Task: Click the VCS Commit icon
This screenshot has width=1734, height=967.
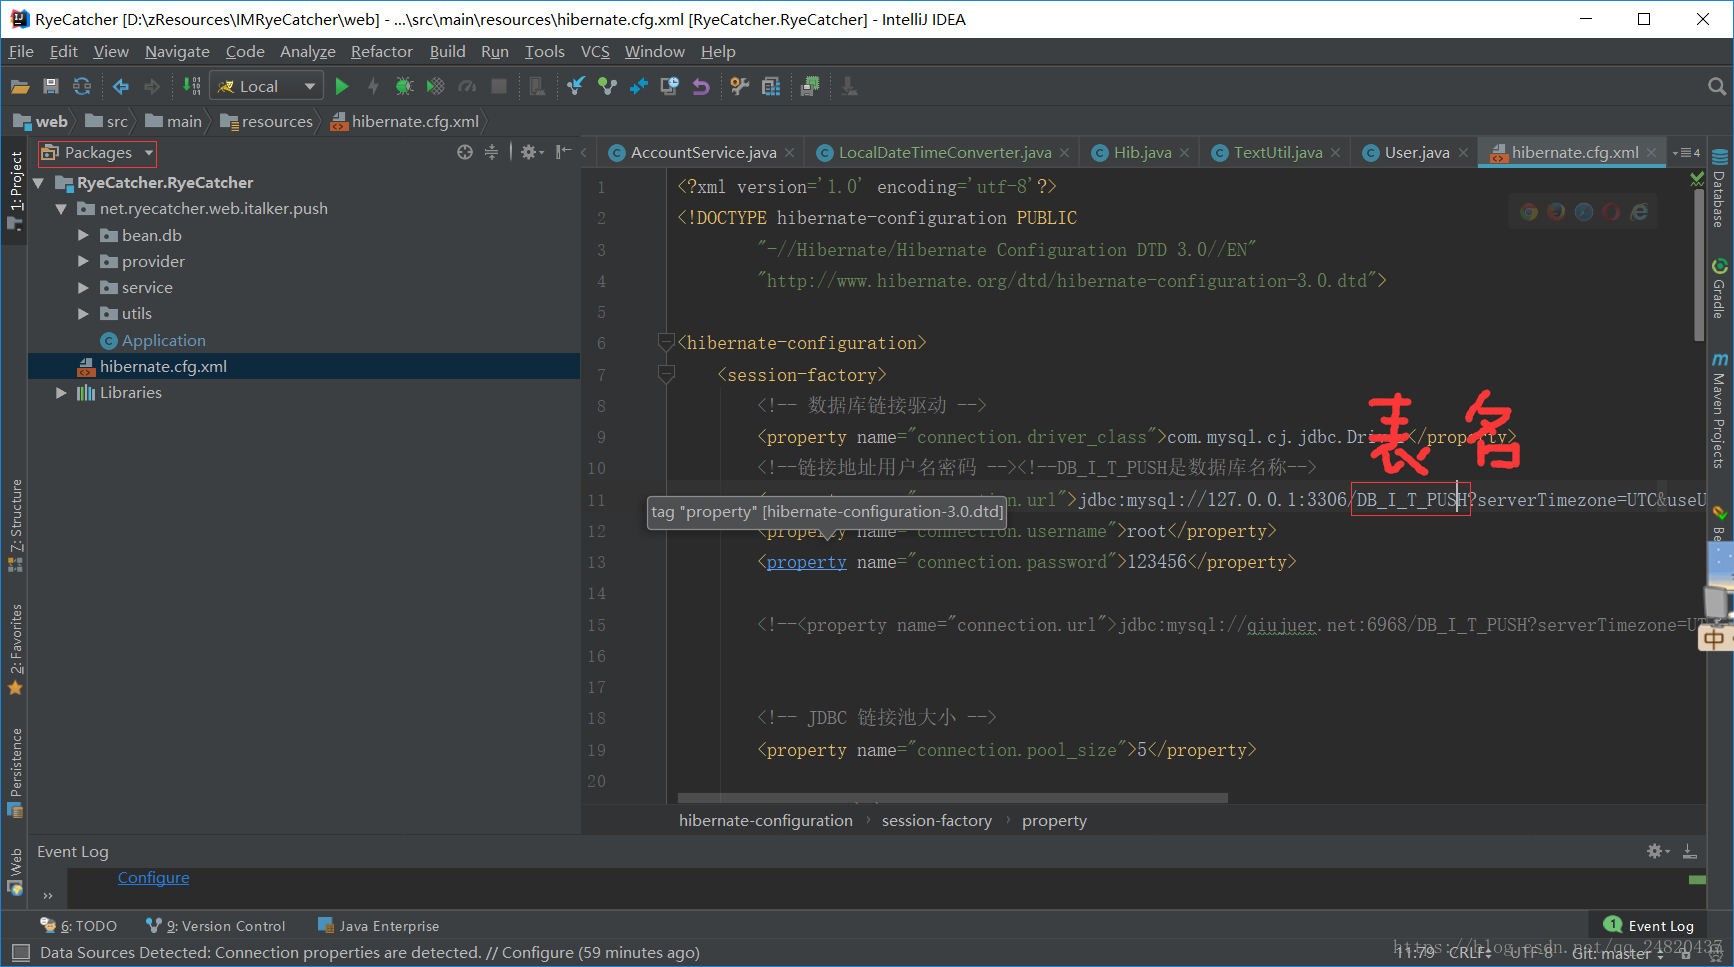Action: 607,87
